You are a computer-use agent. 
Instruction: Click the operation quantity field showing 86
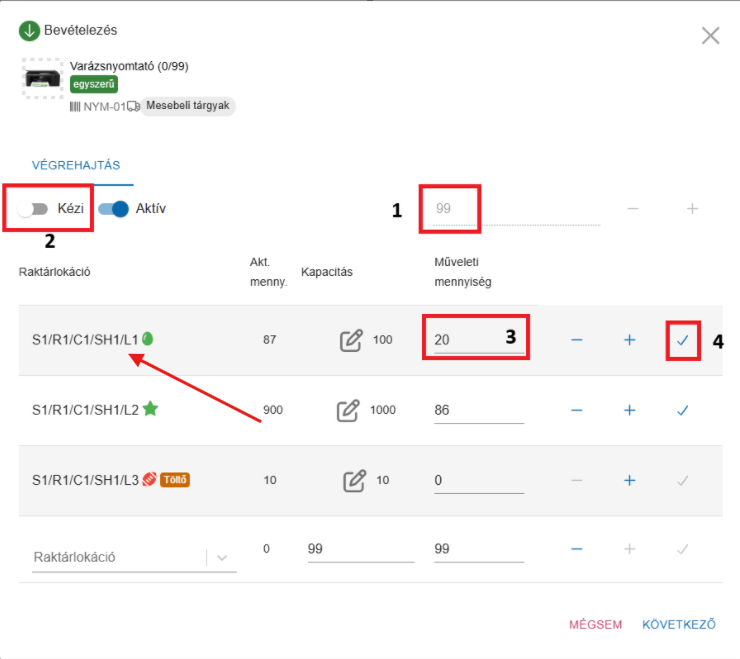click(x=478, y=410)
